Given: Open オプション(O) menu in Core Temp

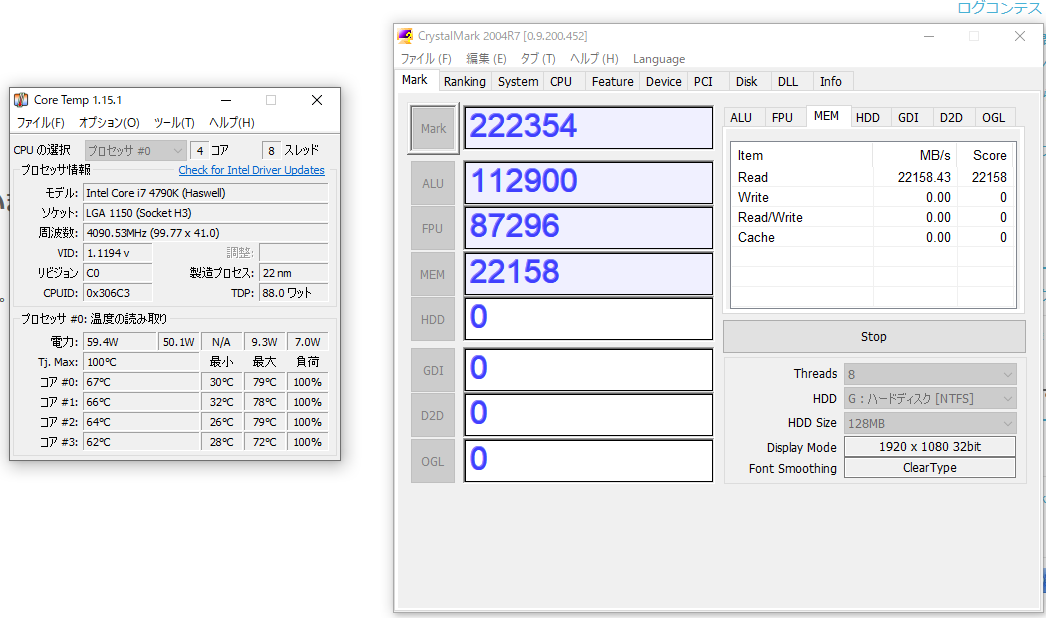Looking at the screenshot, I should (x=109, y=123).
